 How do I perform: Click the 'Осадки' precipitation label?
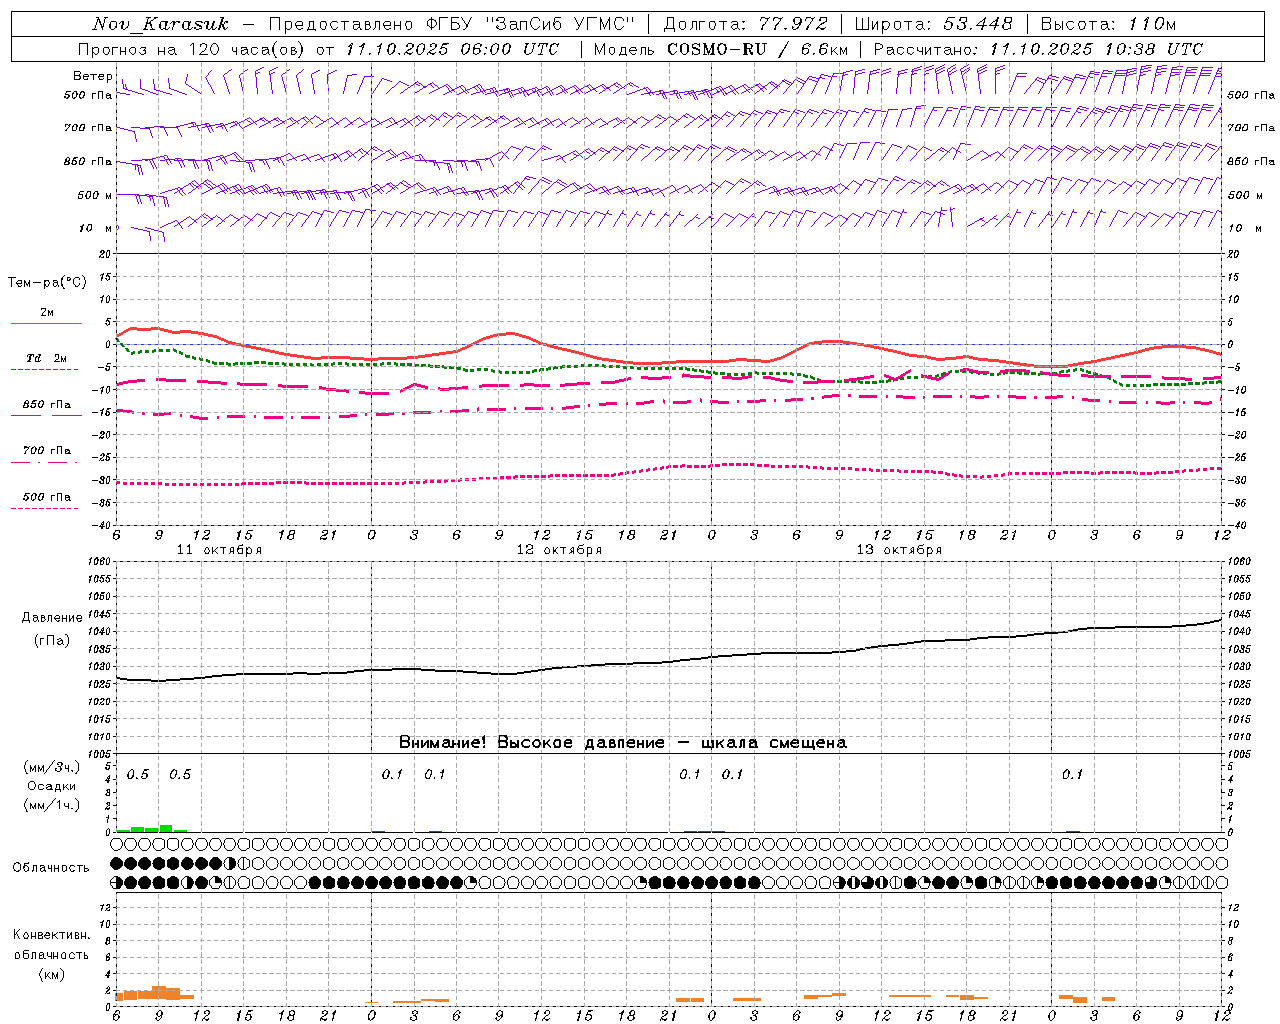coord(52,786)
